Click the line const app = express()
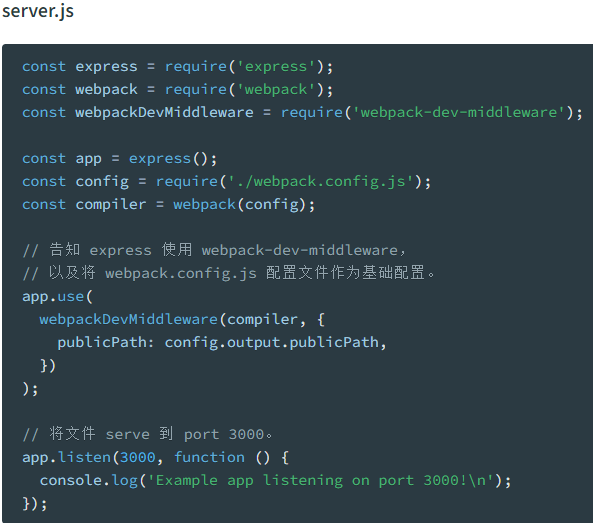Image resolution: width=593 pixels, height=523 pixels. (x=120, y=159)
